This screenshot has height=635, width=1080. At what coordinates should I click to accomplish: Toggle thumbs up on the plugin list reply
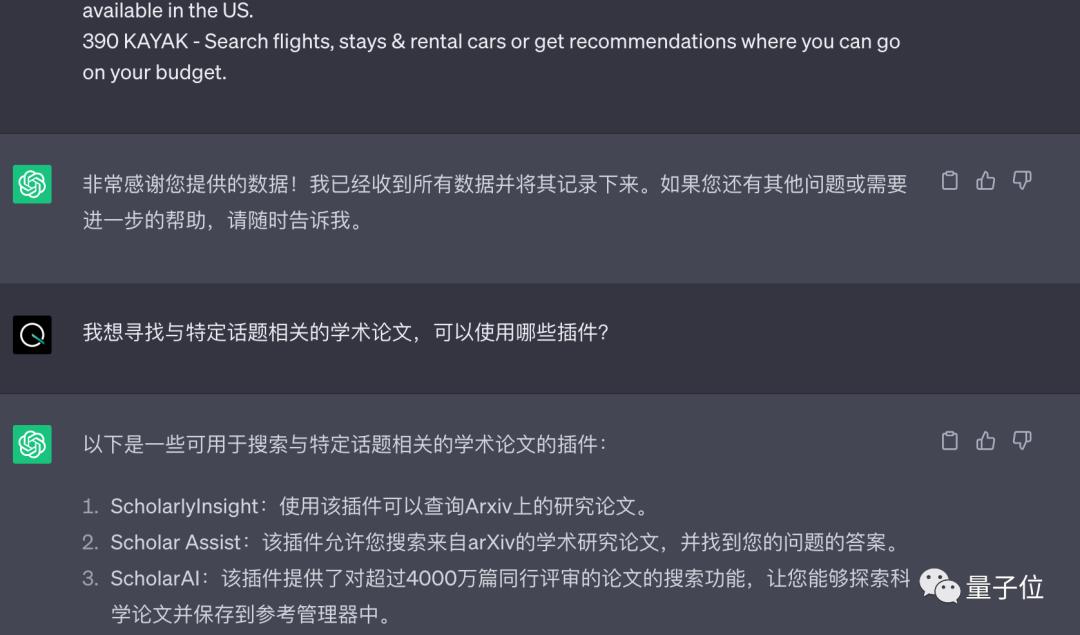point(985,440)
